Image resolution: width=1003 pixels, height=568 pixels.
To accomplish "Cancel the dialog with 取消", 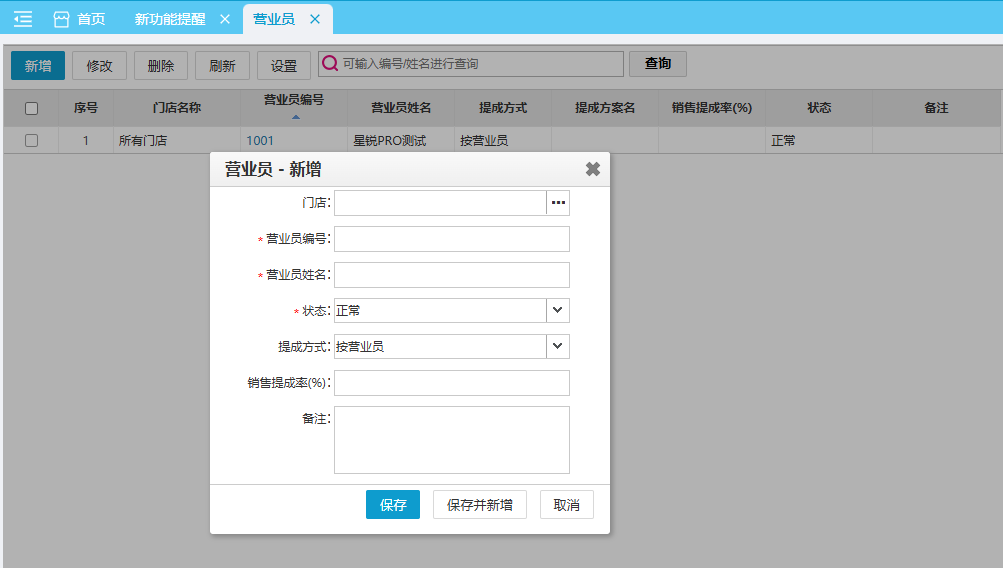I will (566, 505).
